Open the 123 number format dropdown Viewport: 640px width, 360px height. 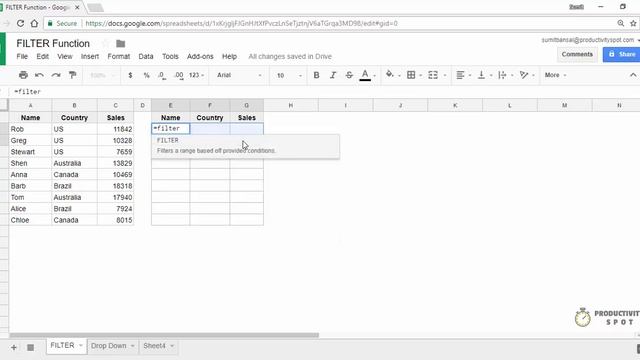[196, 75]
